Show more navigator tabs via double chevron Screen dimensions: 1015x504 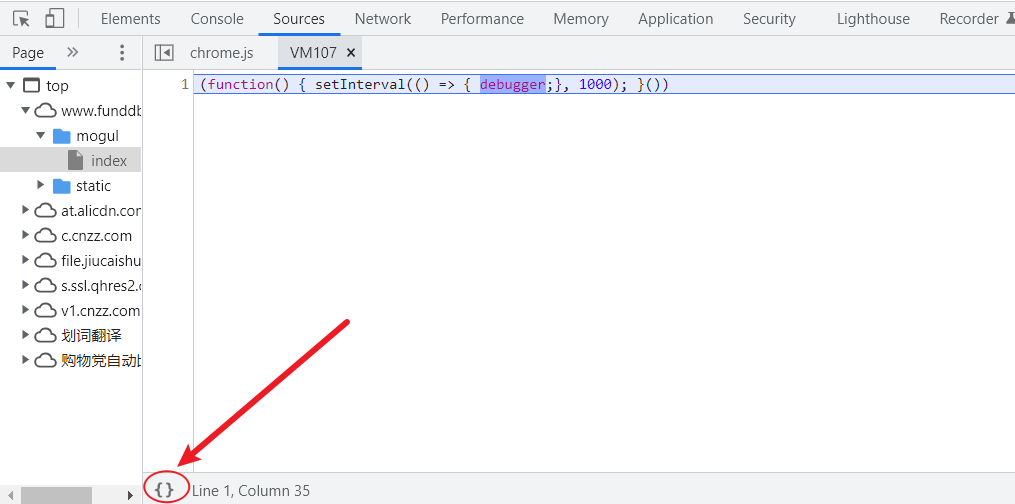(x=72, y=52)
